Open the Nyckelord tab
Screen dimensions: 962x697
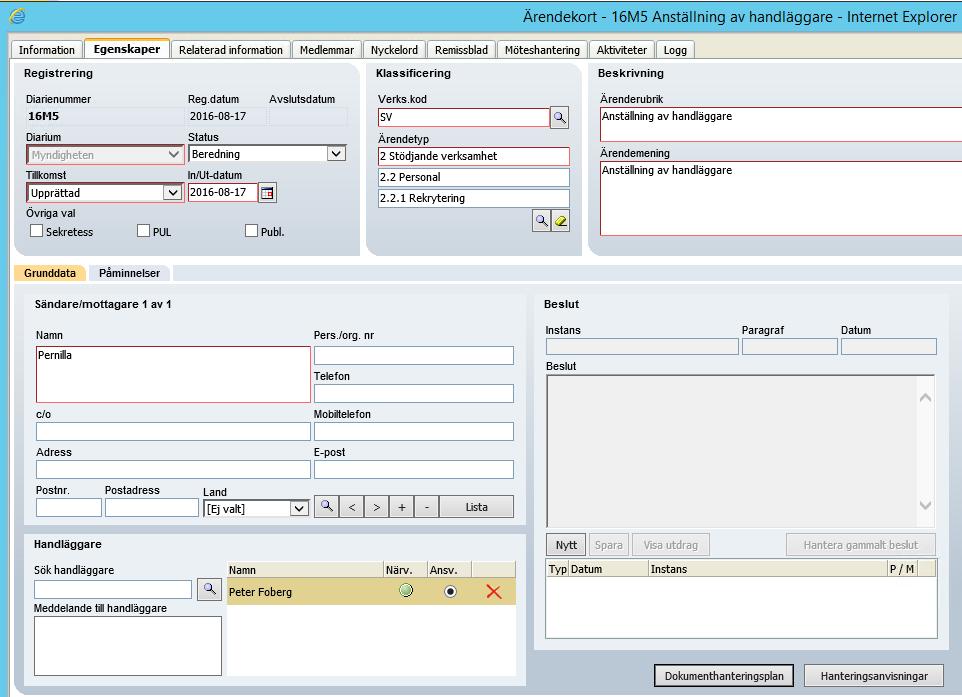[x=394, y=50]
